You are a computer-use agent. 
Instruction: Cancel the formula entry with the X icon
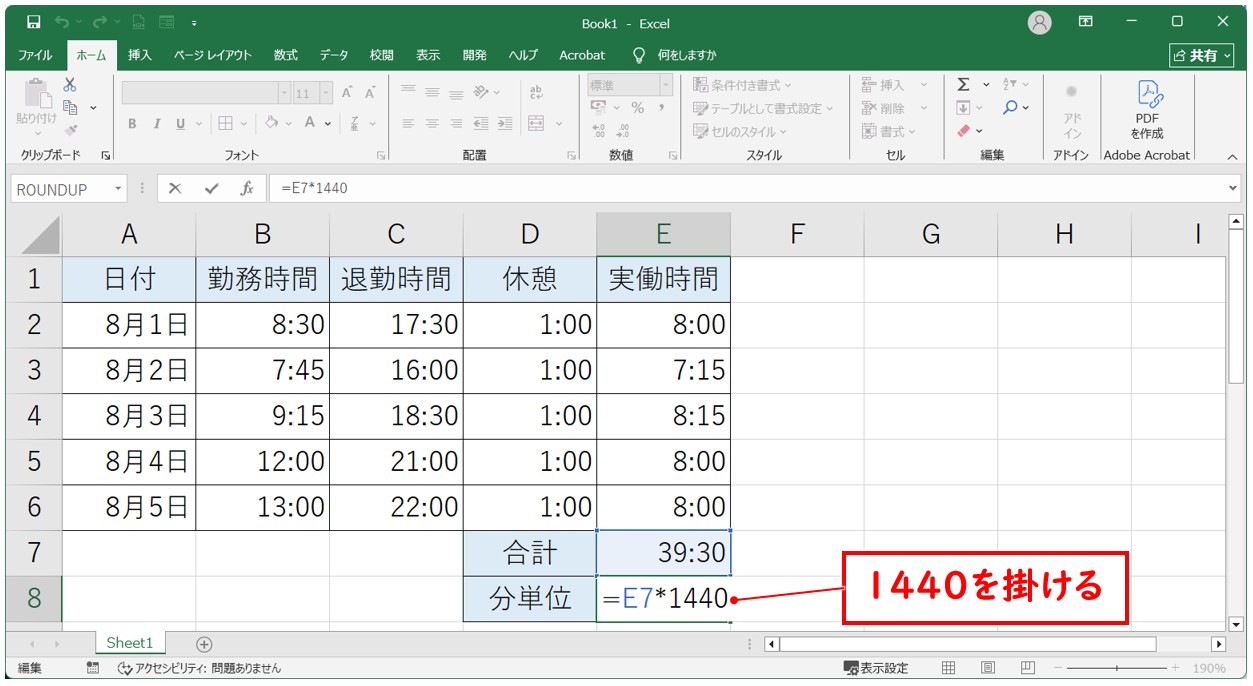[175, 188]
